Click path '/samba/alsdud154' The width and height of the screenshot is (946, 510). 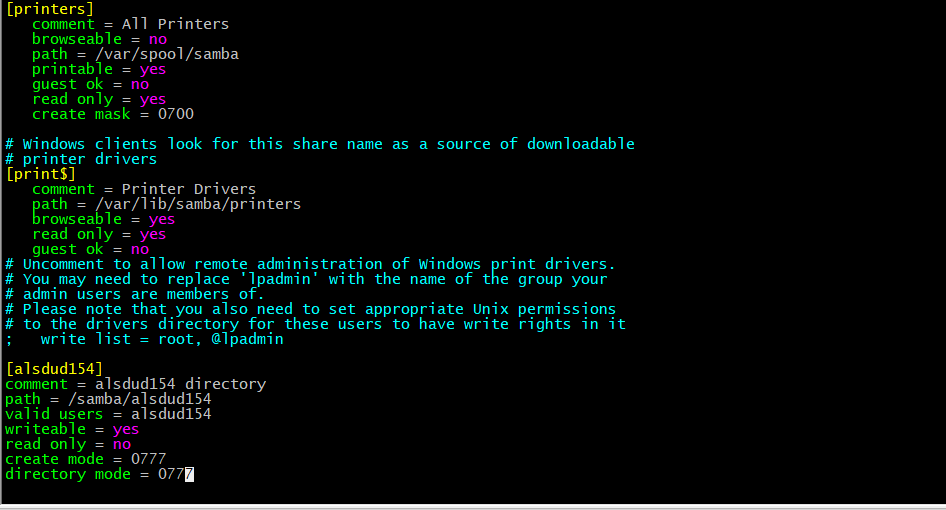(139, 399)
